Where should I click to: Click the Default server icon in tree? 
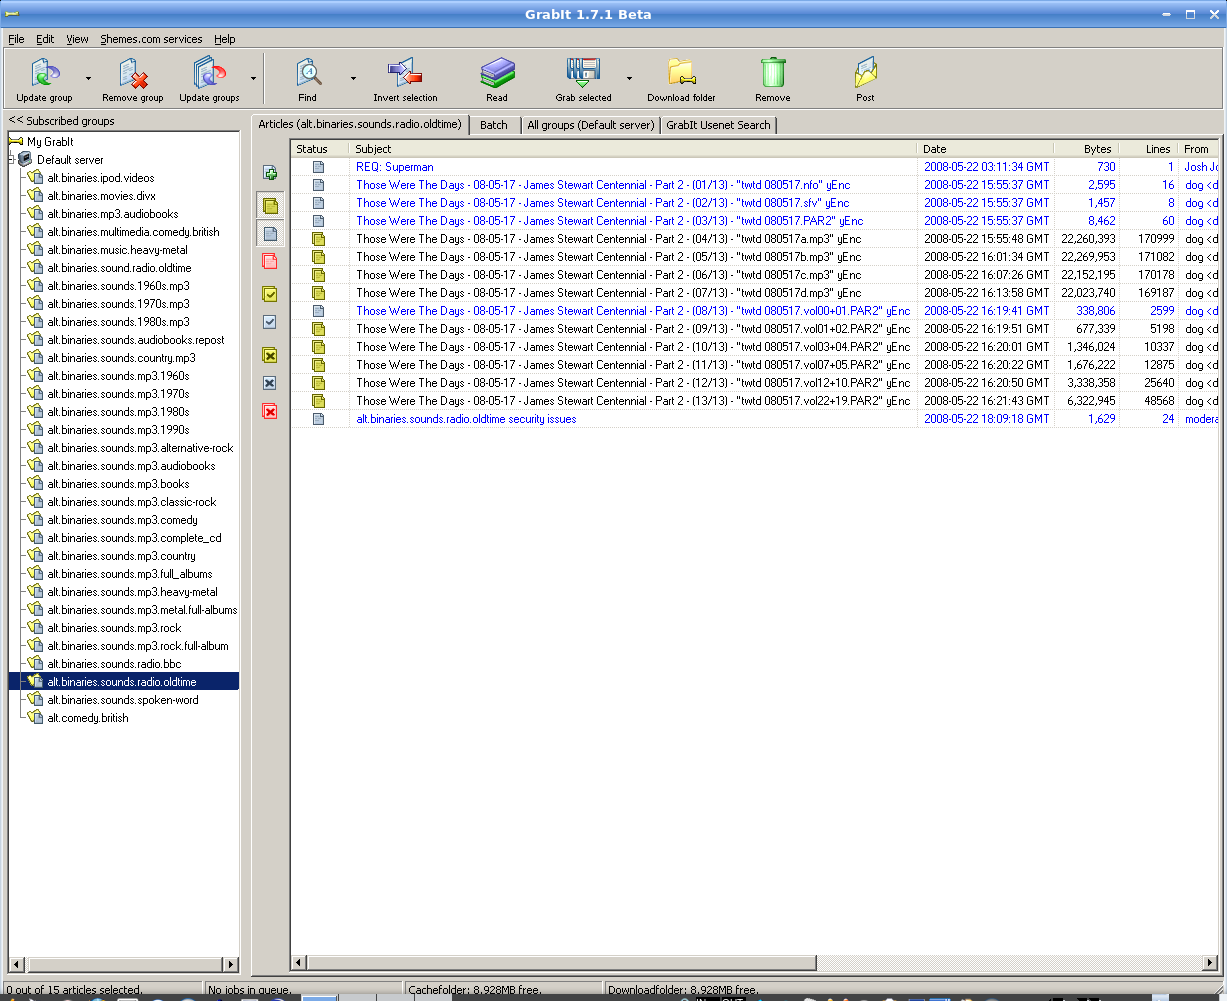coord(25,160)
